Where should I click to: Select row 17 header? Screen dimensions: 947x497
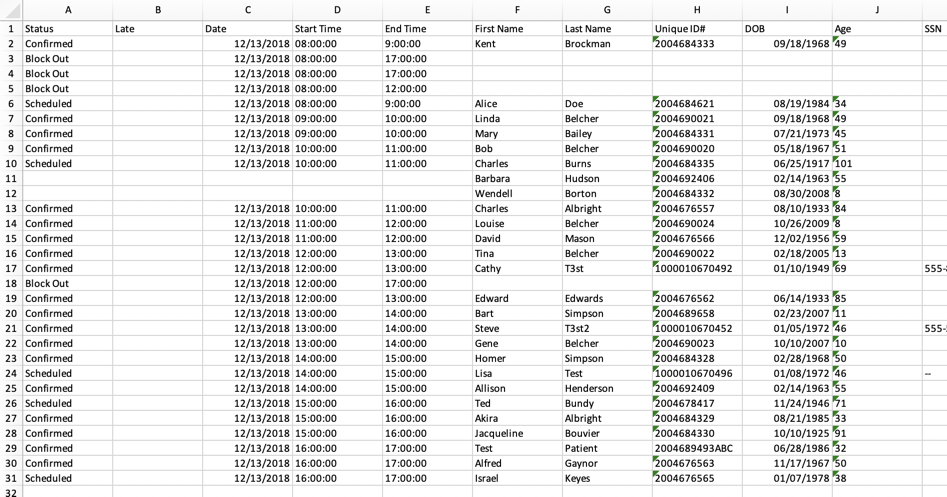pos(11,268)
